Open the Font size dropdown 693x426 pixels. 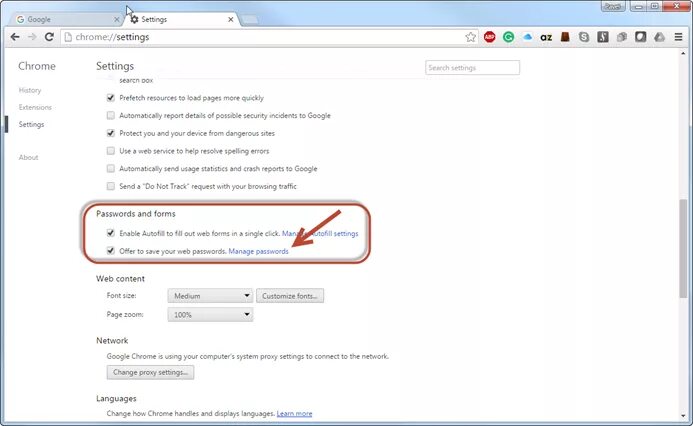pos(210,296)
